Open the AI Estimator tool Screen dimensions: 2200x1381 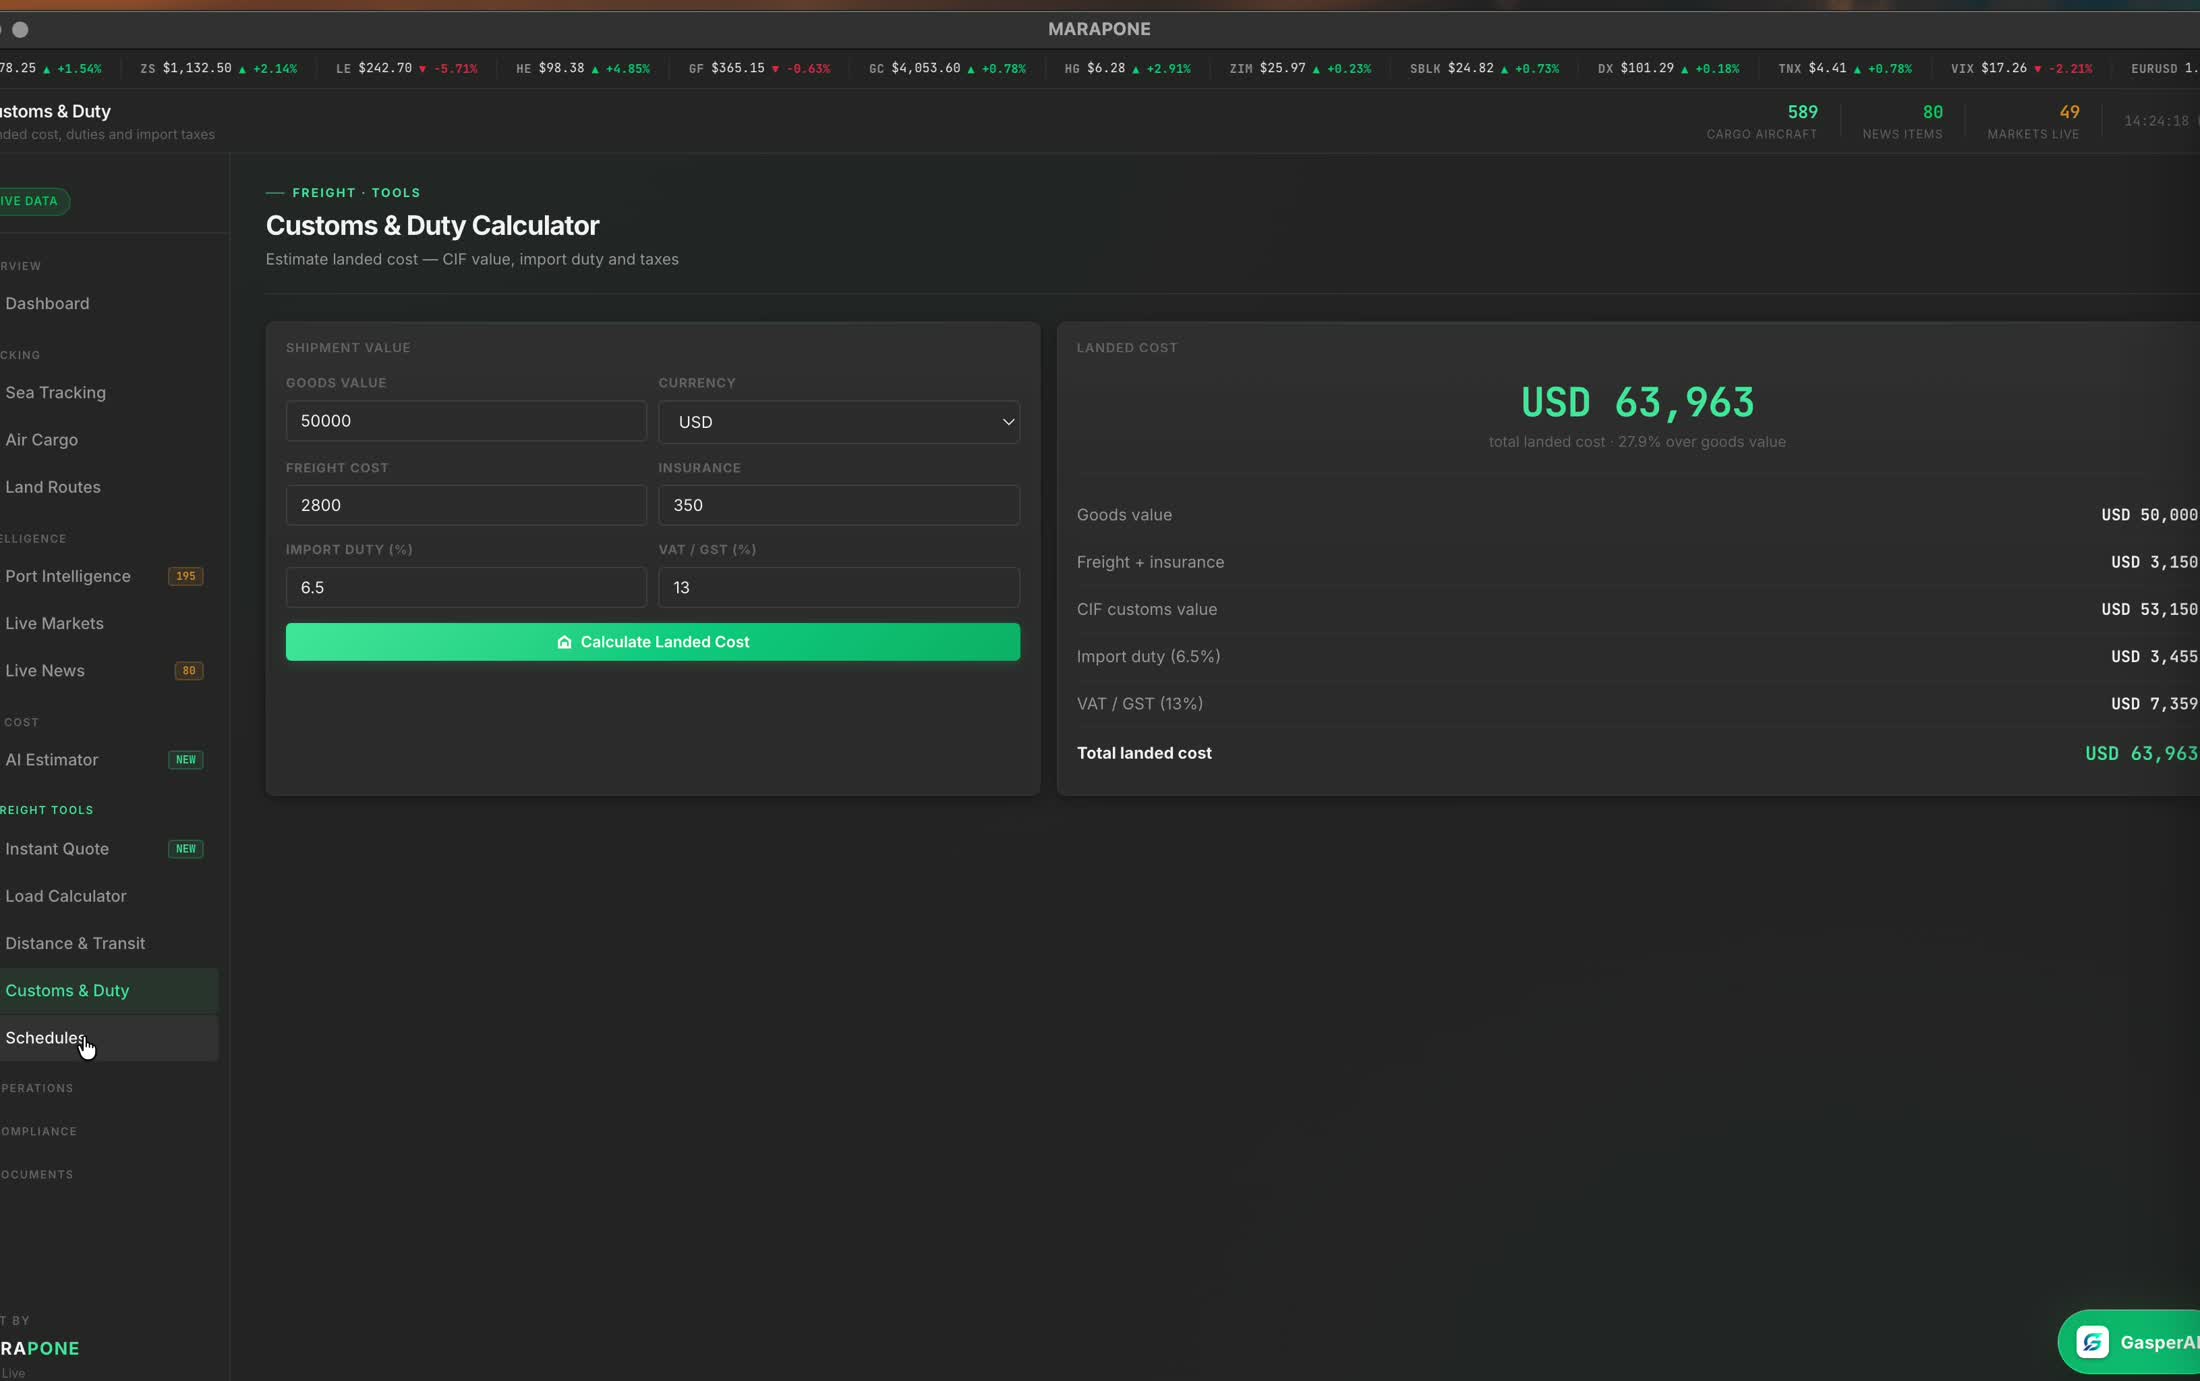(x=52, y=759)
